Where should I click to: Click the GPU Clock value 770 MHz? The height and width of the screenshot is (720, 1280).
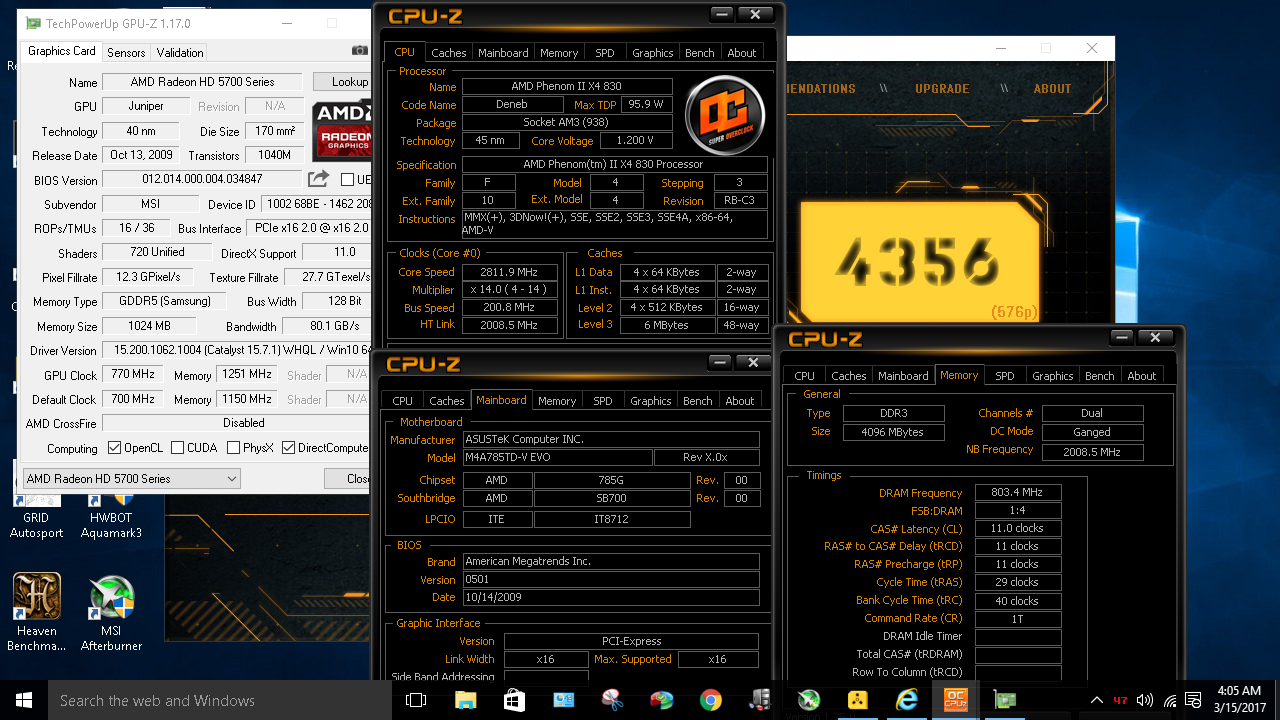pos(133,375)
